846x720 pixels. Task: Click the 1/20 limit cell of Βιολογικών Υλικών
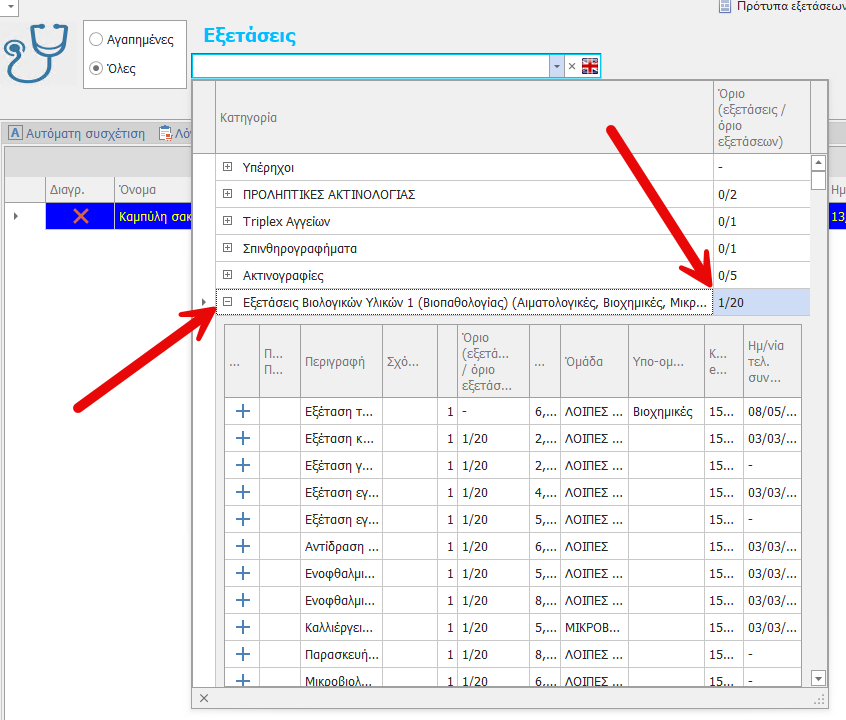click(761, 302)
